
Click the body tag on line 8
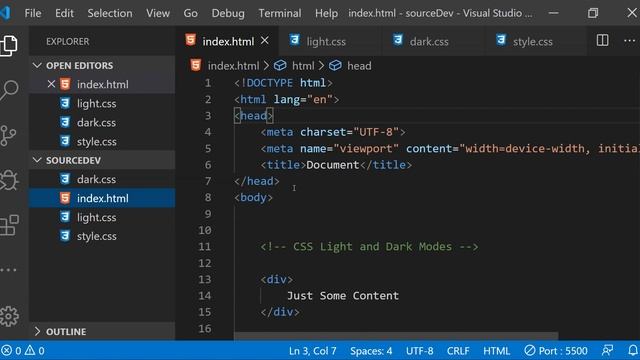pyautogui.click(x=253, y=198)
